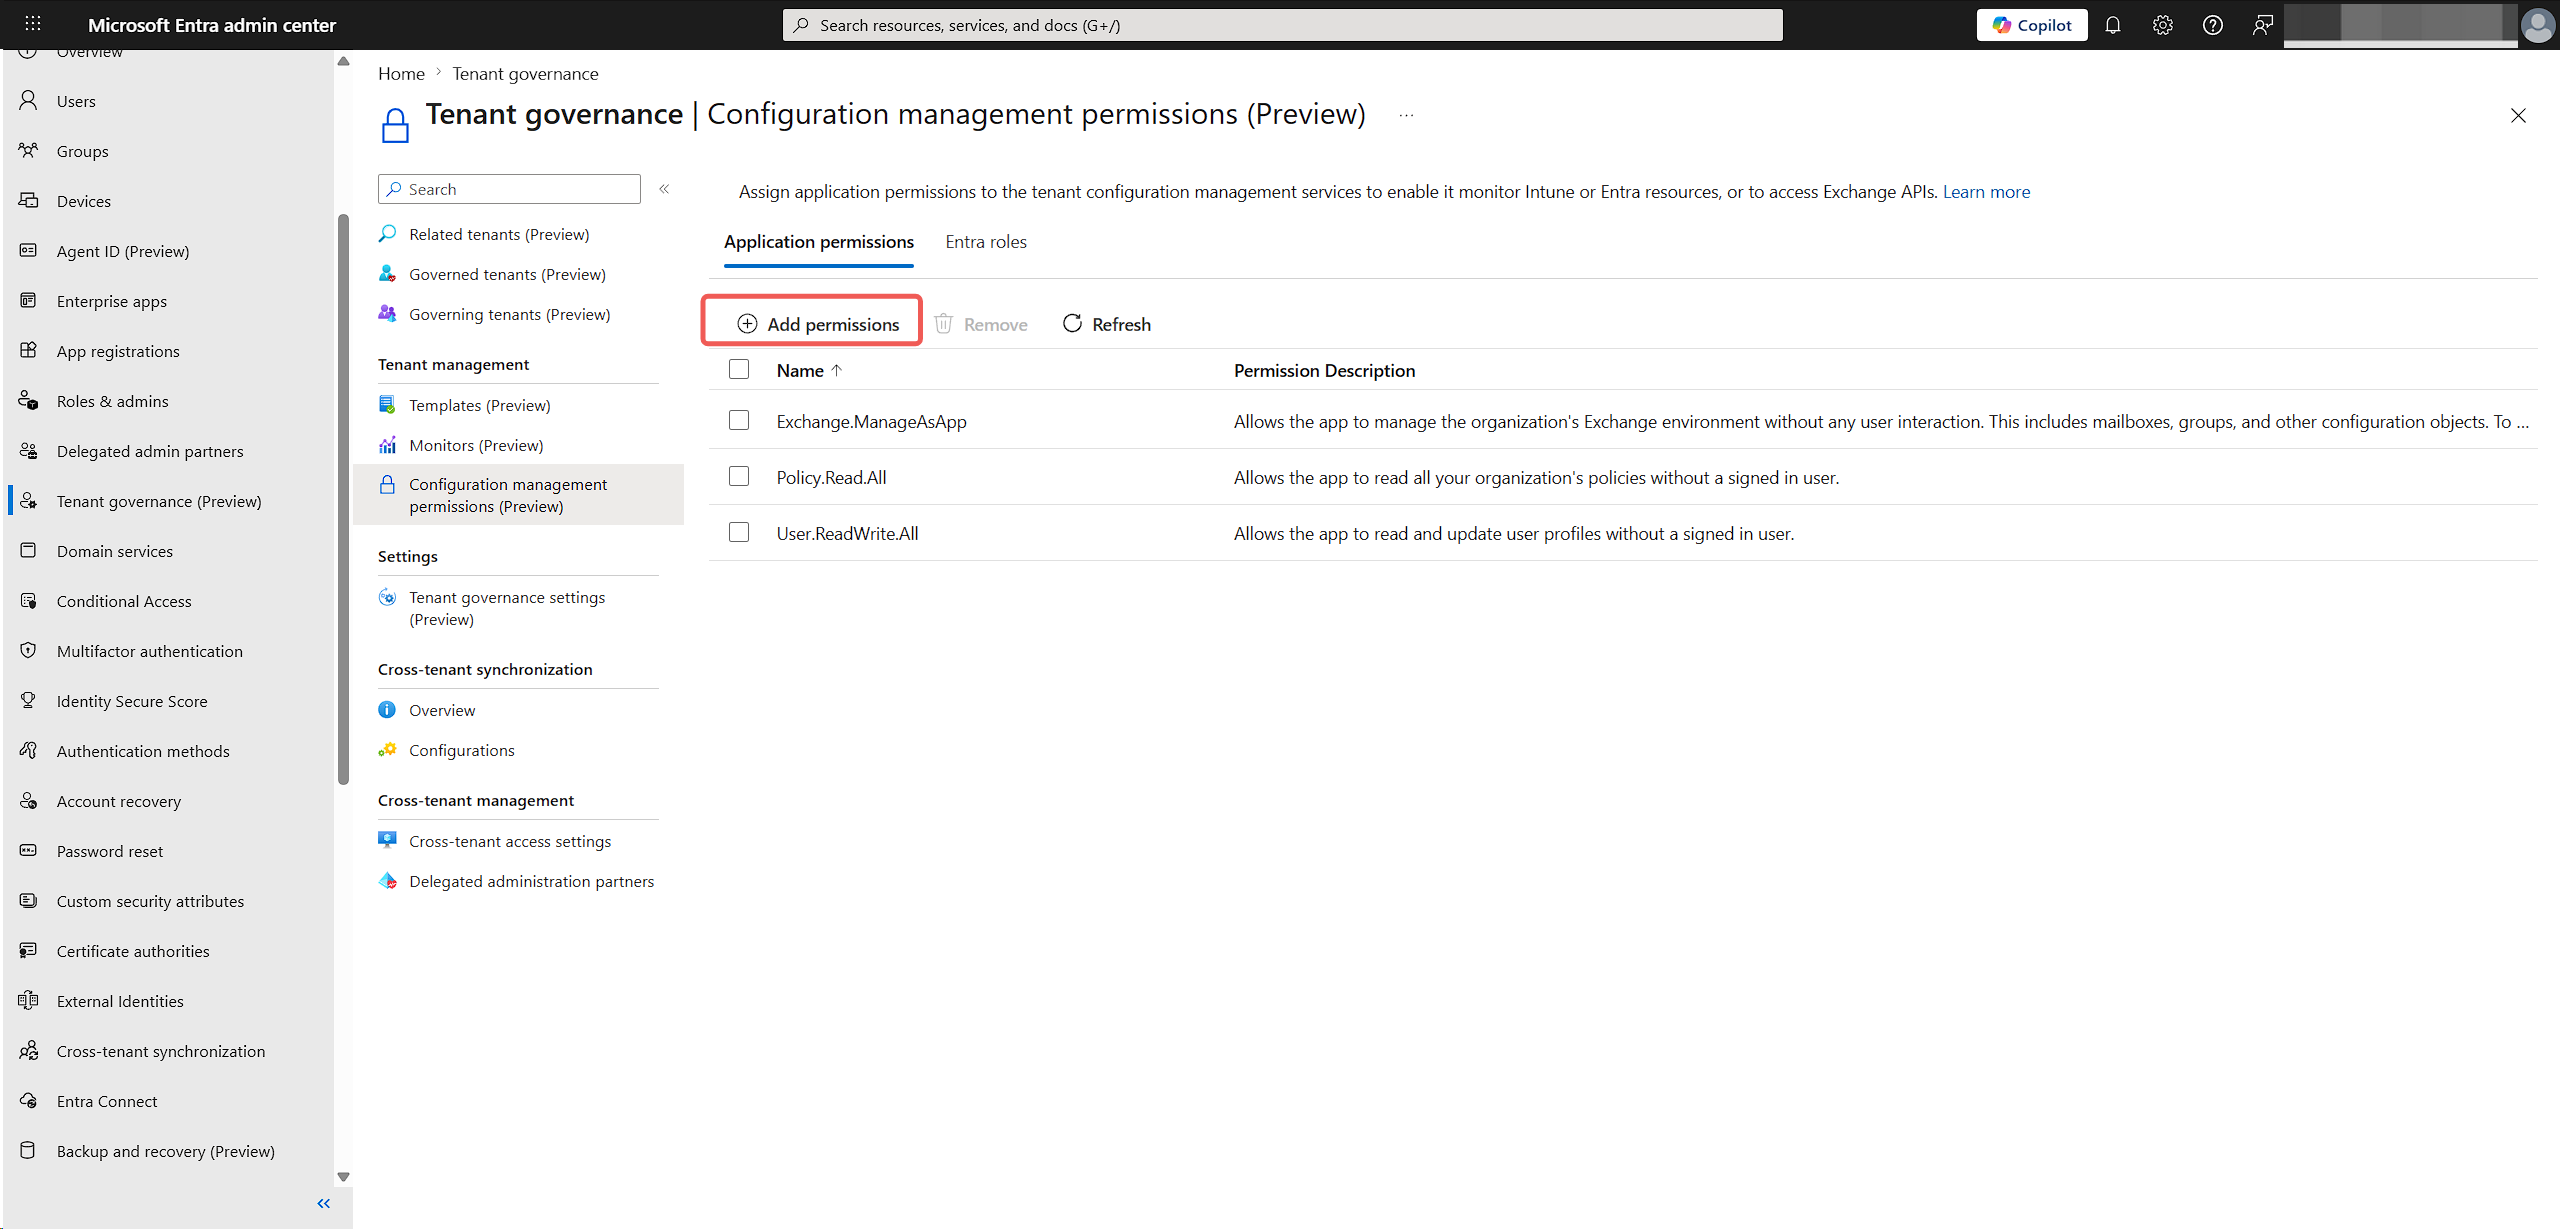The image size is (2560, 1229).
Task: Select the User.ReadWrite.All checkbox
Action: pyautogui.click(x=739, y=532)
